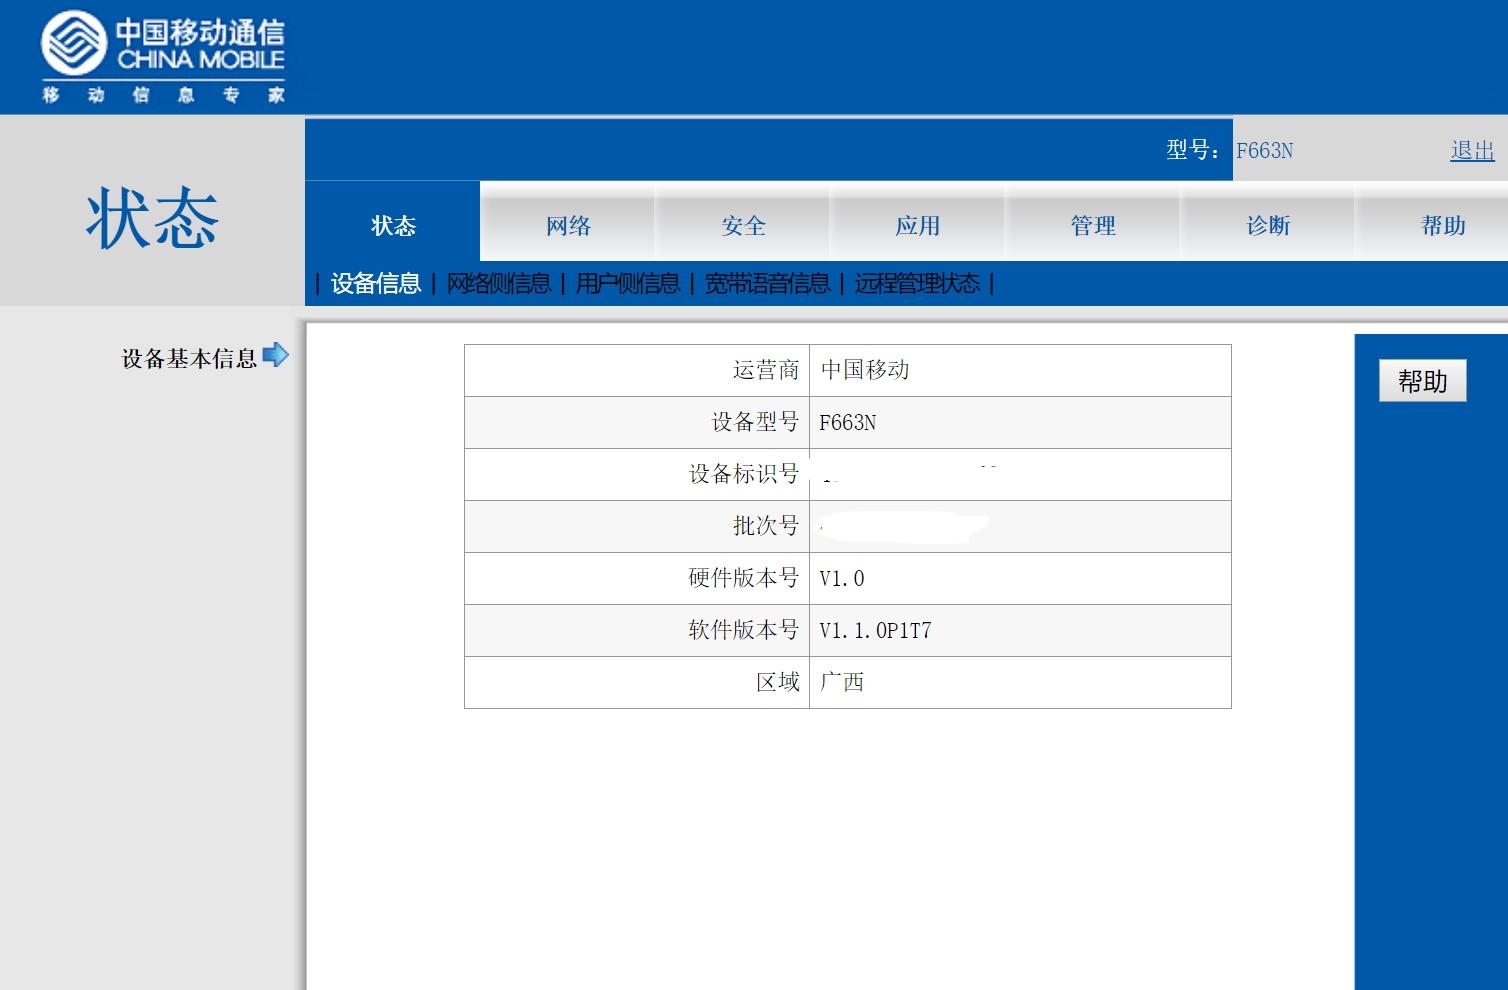Image resolution: width=1508 pixels, height=990 pixels.
Task: Open the 帮助 tab
Action: point(1442,226)
